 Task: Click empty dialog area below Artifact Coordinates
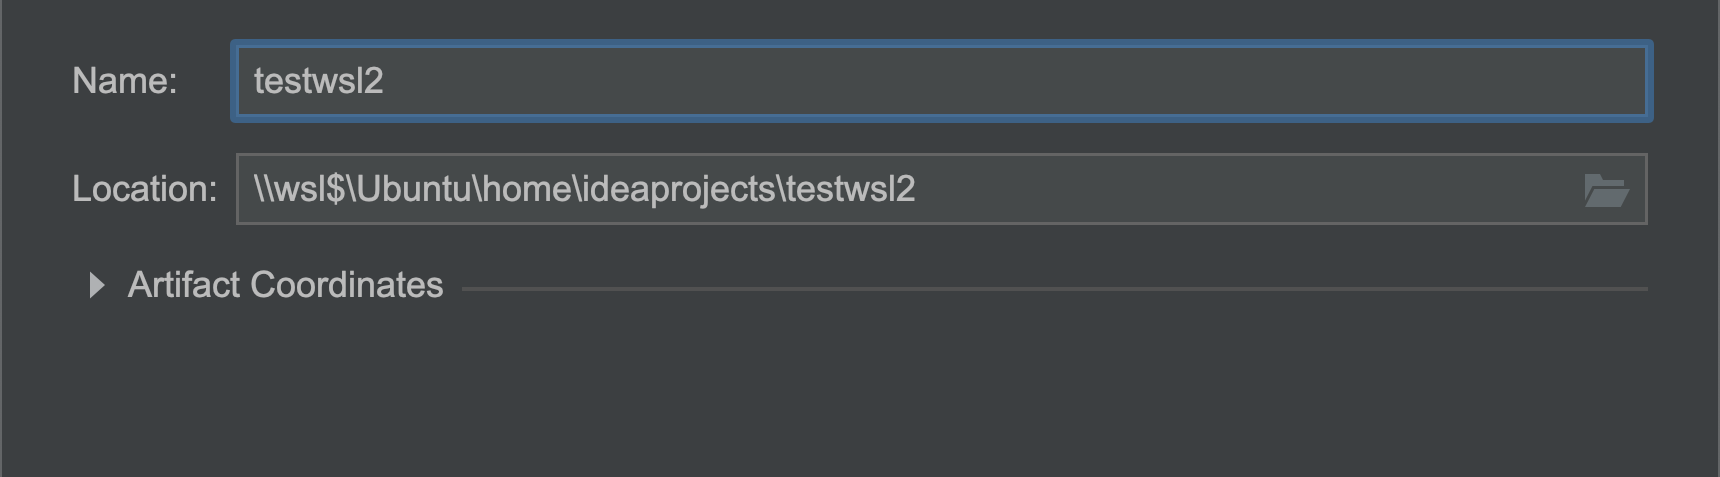pyautogui.click(x=860, y=390)
